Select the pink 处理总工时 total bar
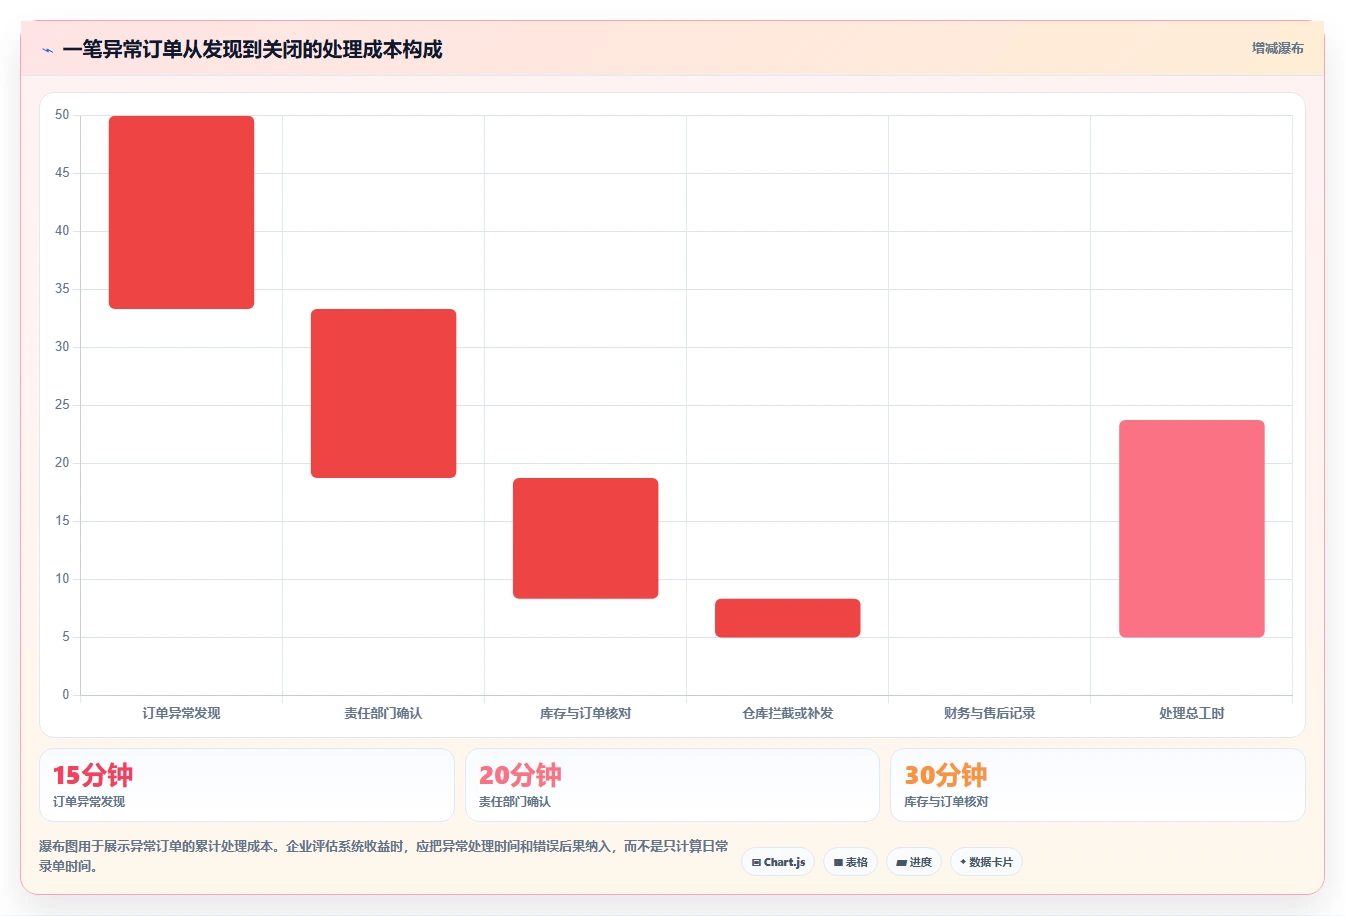1345x916 pixels. point(1191,528)
